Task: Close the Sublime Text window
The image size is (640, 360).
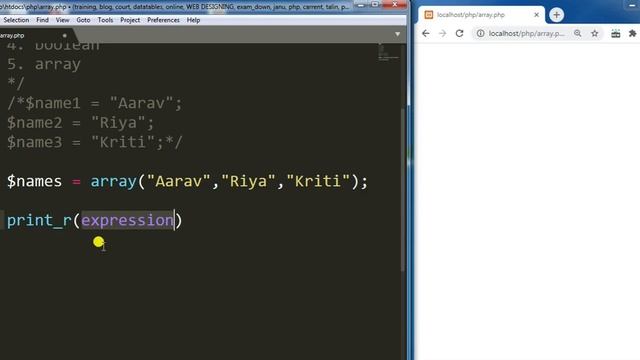Action: pyautogui.click(x=395, y=5)
